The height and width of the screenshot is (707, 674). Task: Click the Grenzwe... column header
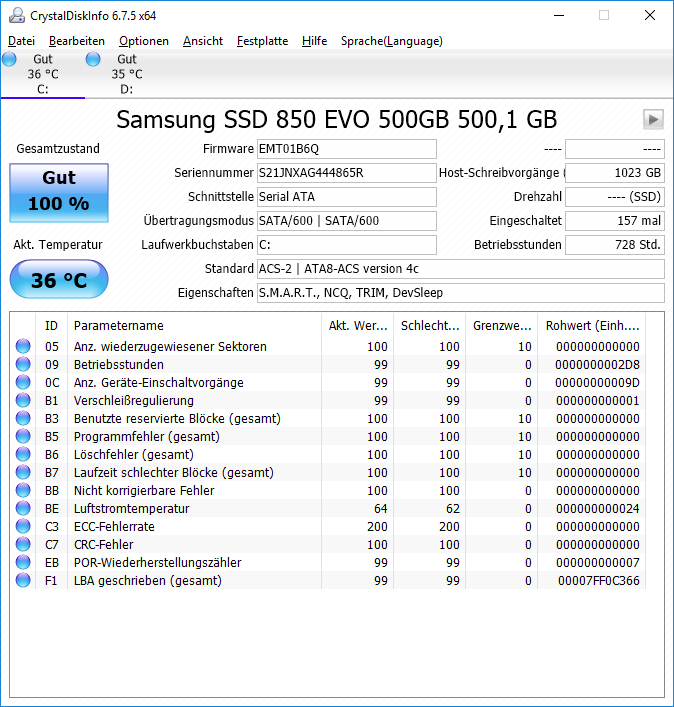502,326
